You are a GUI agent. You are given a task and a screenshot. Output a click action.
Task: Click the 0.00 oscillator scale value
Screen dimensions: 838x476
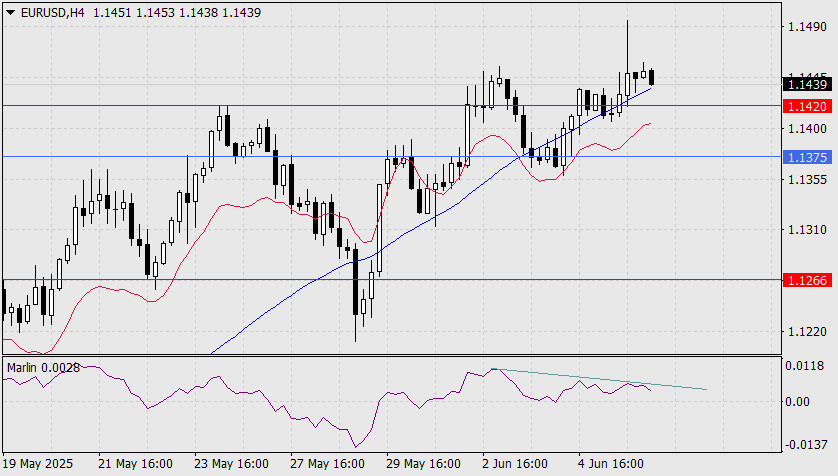(797, 402)
